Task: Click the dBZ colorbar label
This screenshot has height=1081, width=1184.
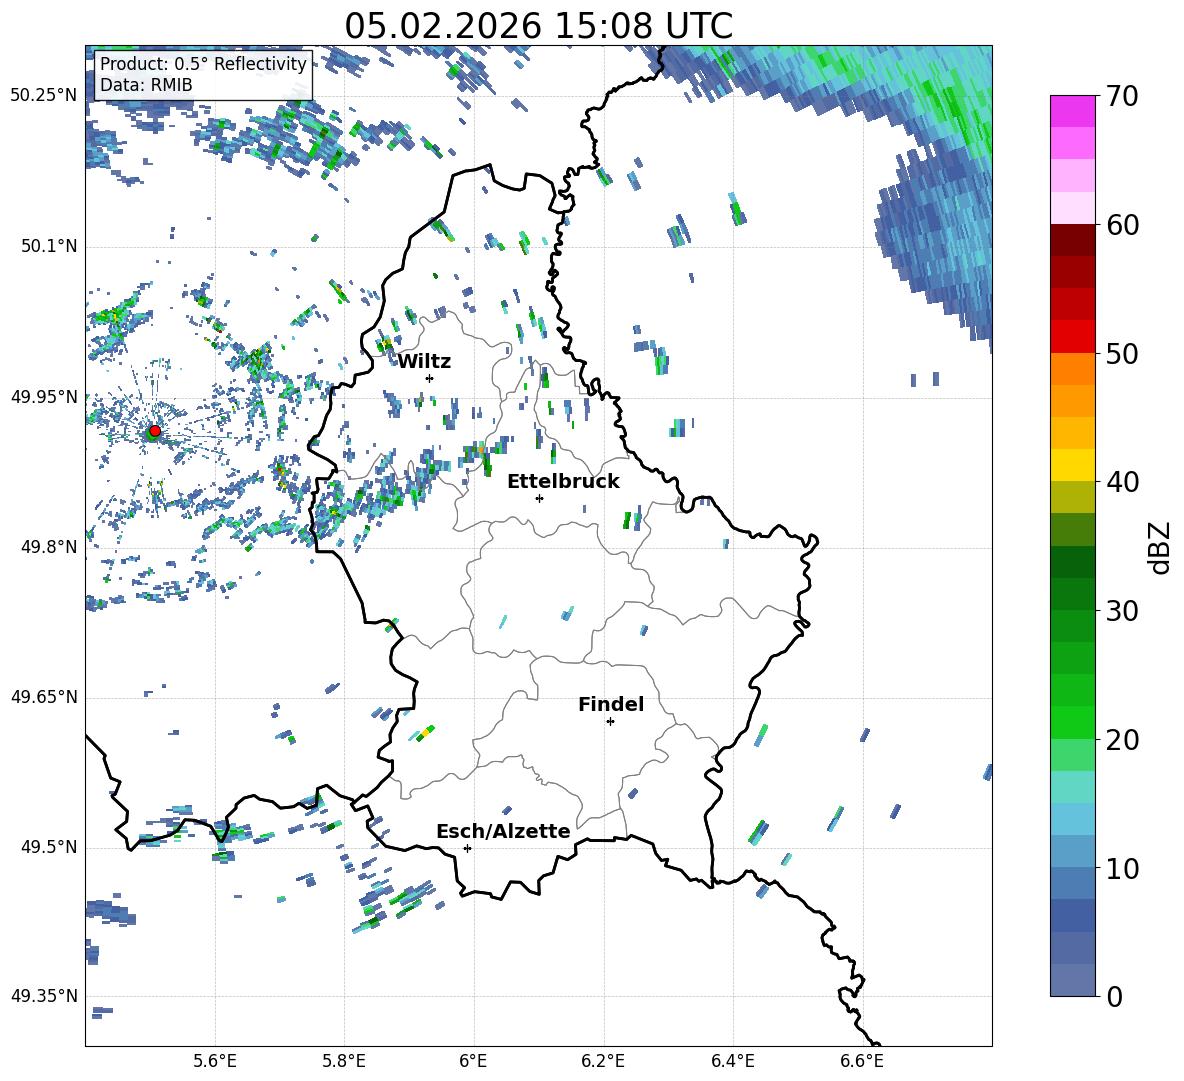Action: [x=1159, y=547]
